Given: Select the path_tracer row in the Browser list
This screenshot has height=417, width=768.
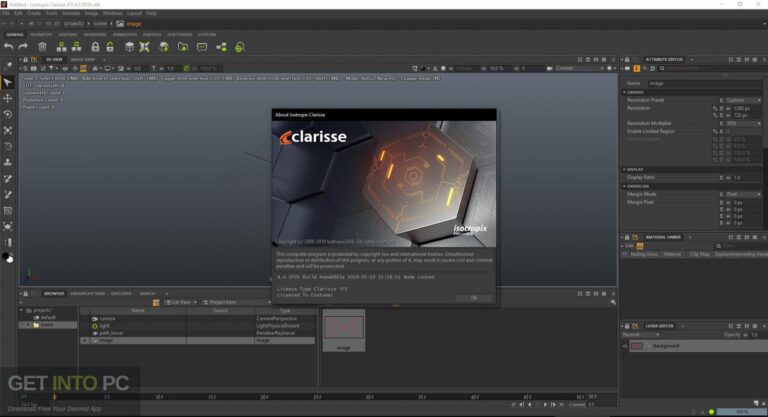Looking at the screenshot, I should [198, 333].
